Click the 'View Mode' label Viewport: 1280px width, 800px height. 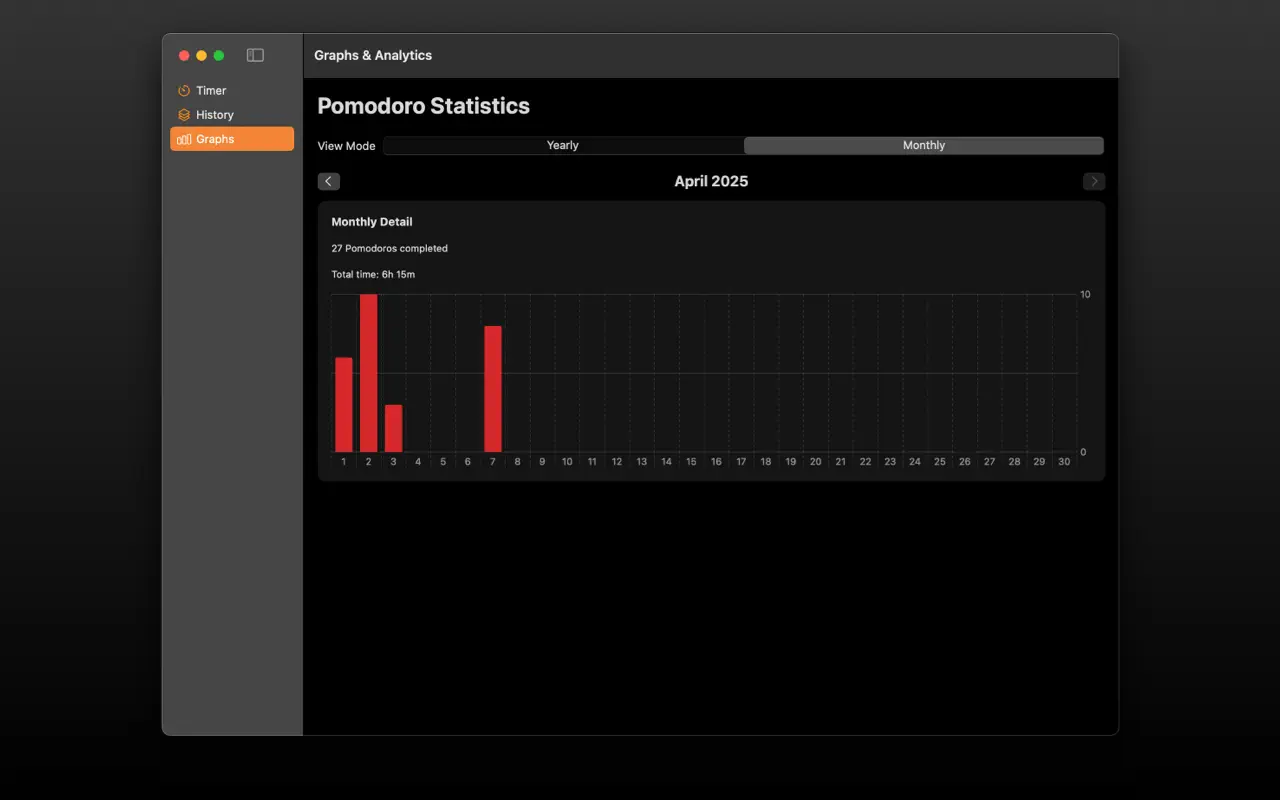coord(346,146)
